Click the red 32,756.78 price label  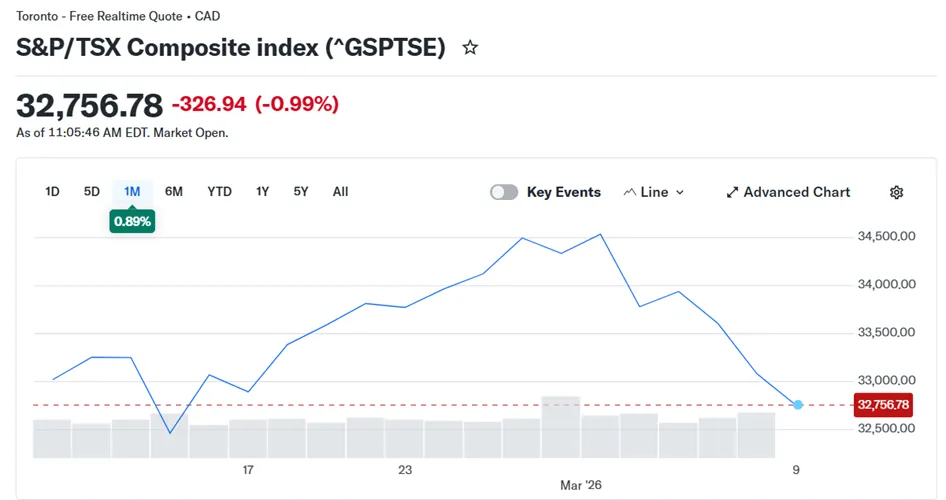(x=883, y=405)
